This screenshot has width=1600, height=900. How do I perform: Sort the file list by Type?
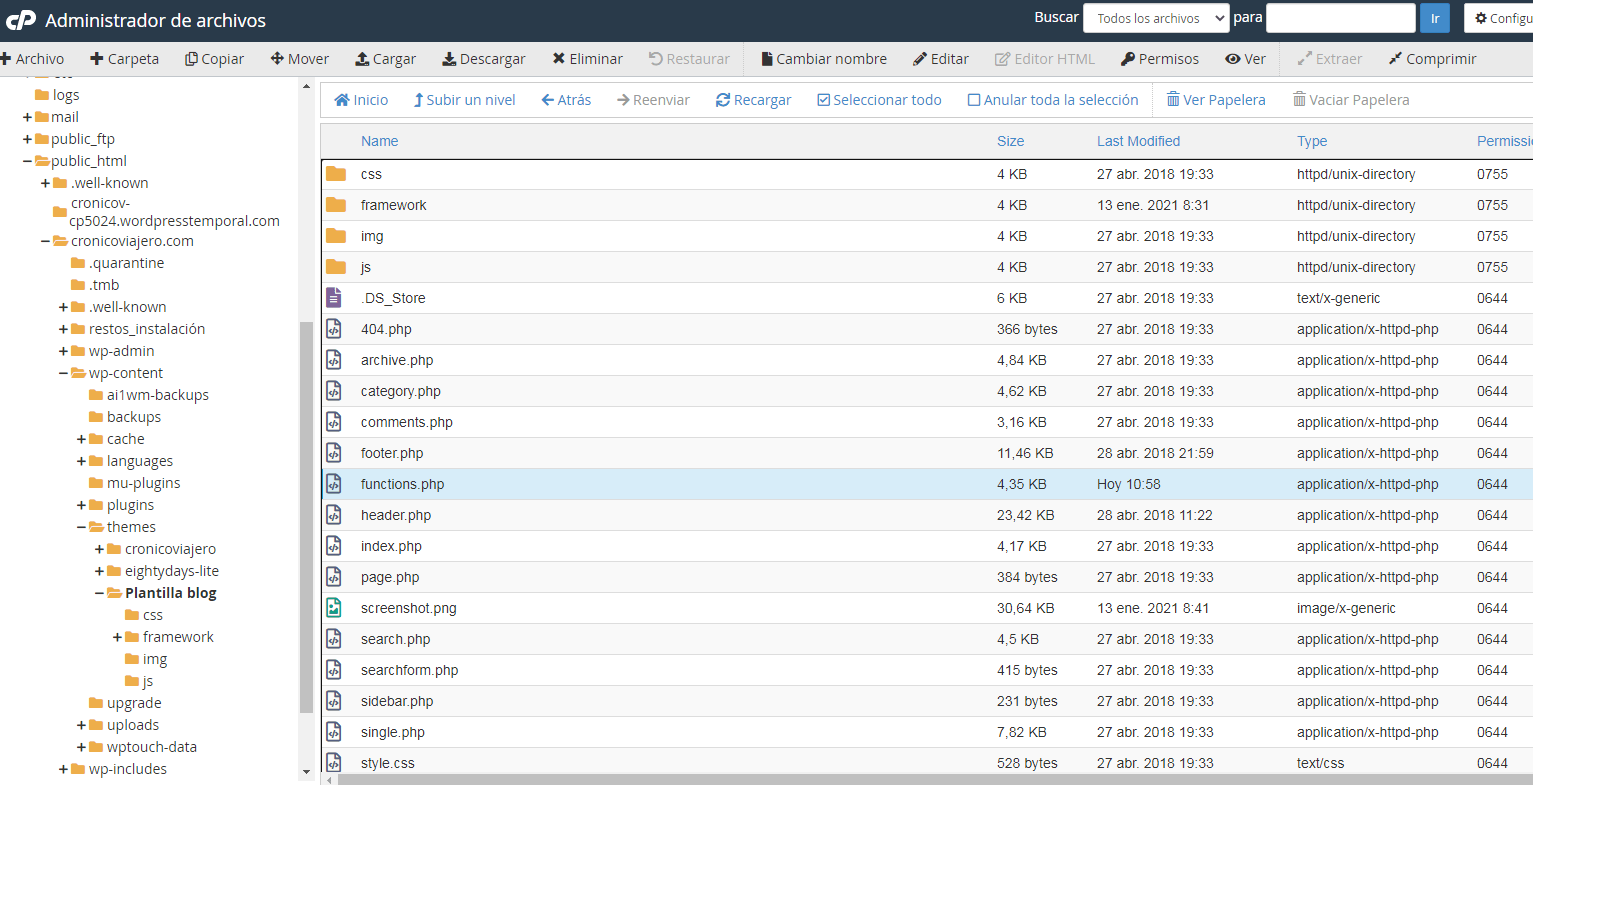(1312, 141)
